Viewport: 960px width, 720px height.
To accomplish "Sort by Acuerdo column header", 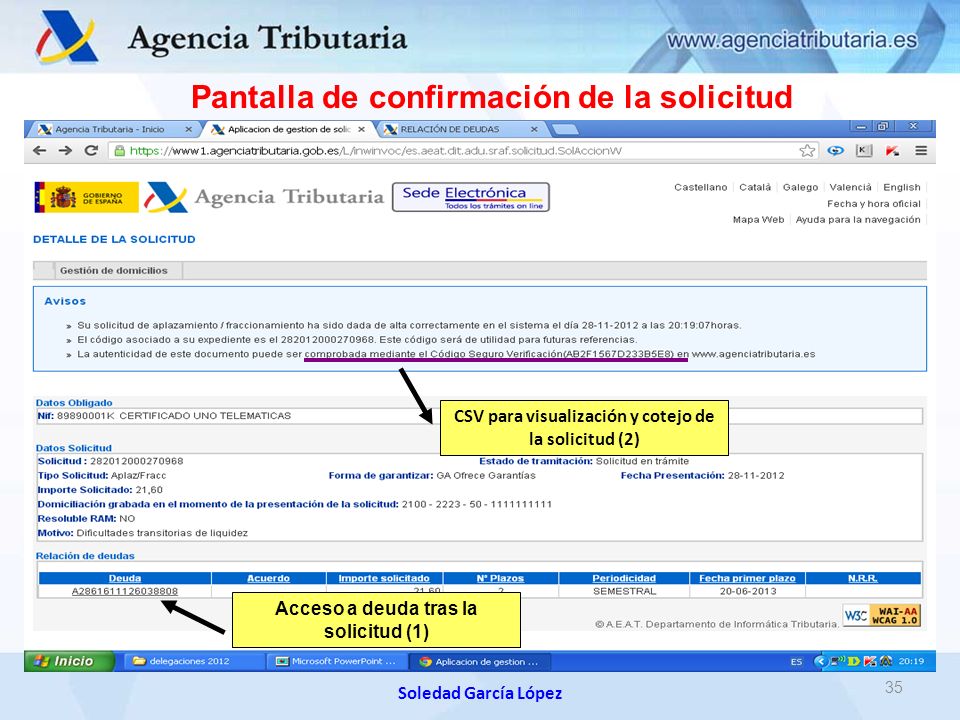I will coord(268,578).
